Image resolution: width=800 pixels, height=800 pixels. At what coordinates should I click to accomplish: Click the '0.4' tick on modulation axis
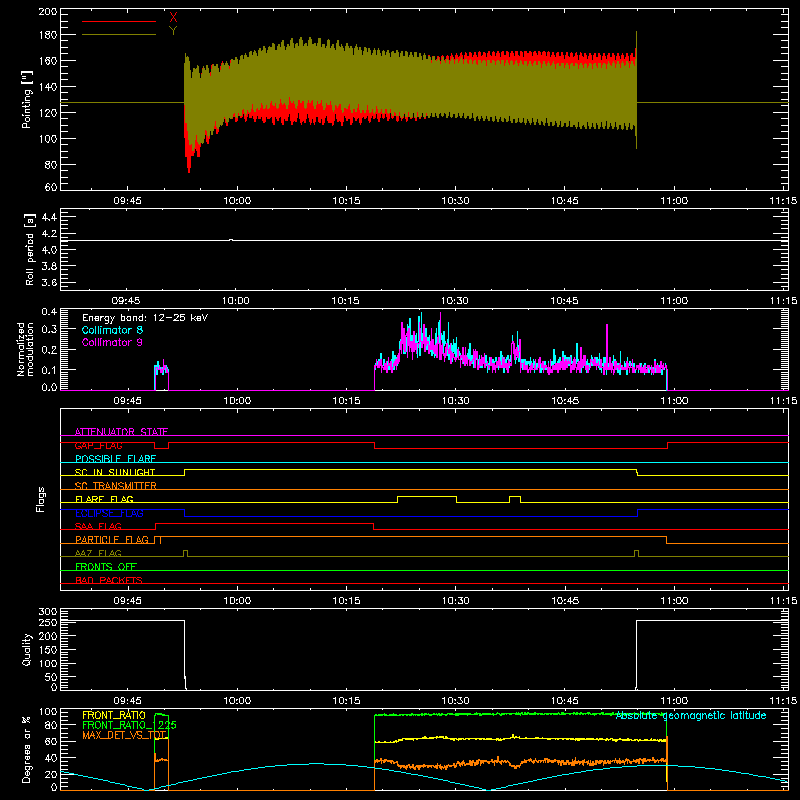coord(49,312)
